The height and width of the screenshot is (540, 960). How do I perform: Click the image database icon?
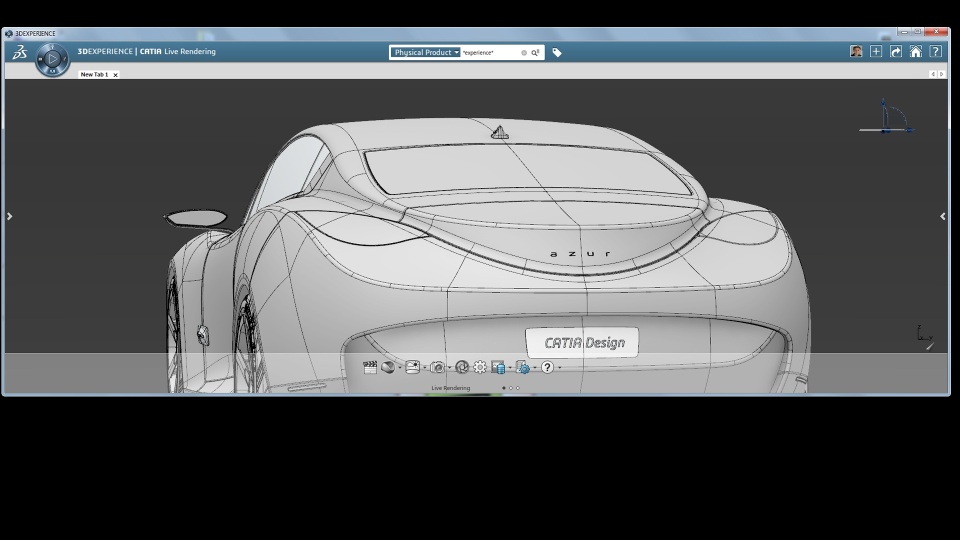tap(498, 367)
